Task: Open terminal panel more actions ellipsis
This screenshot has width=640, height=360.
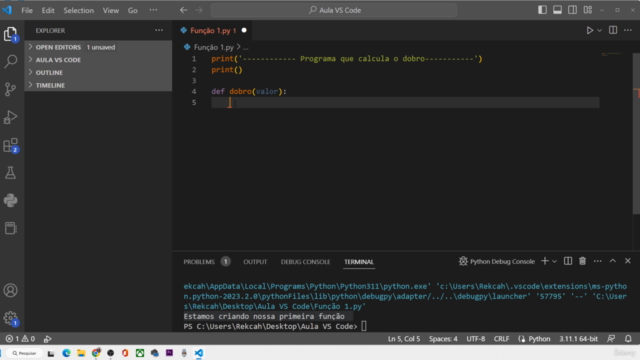Action: point(598,261)
